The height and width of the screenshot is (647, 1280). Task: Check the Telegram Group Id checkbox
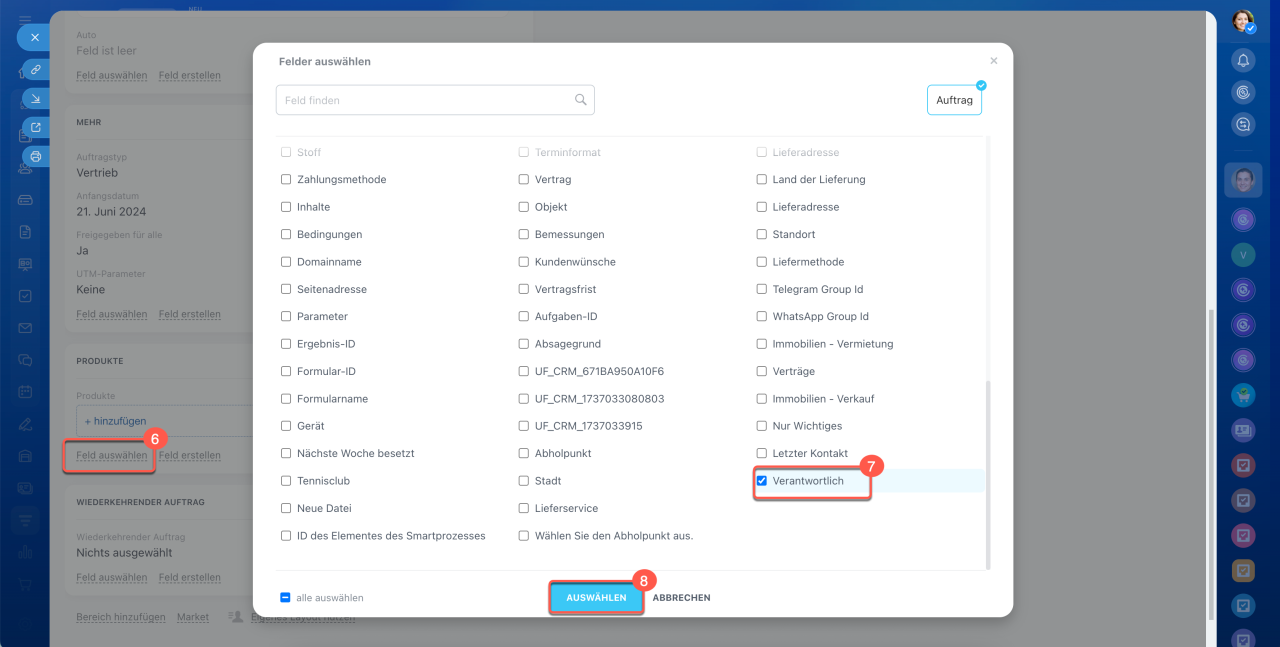click(762, 289)
